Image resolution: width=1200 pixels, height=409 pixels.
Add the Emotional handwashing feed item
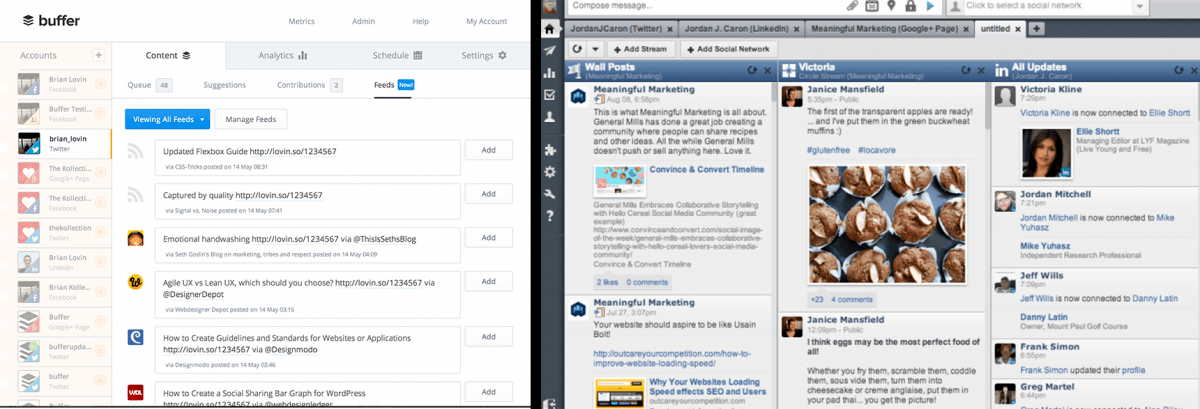point(489,238)
